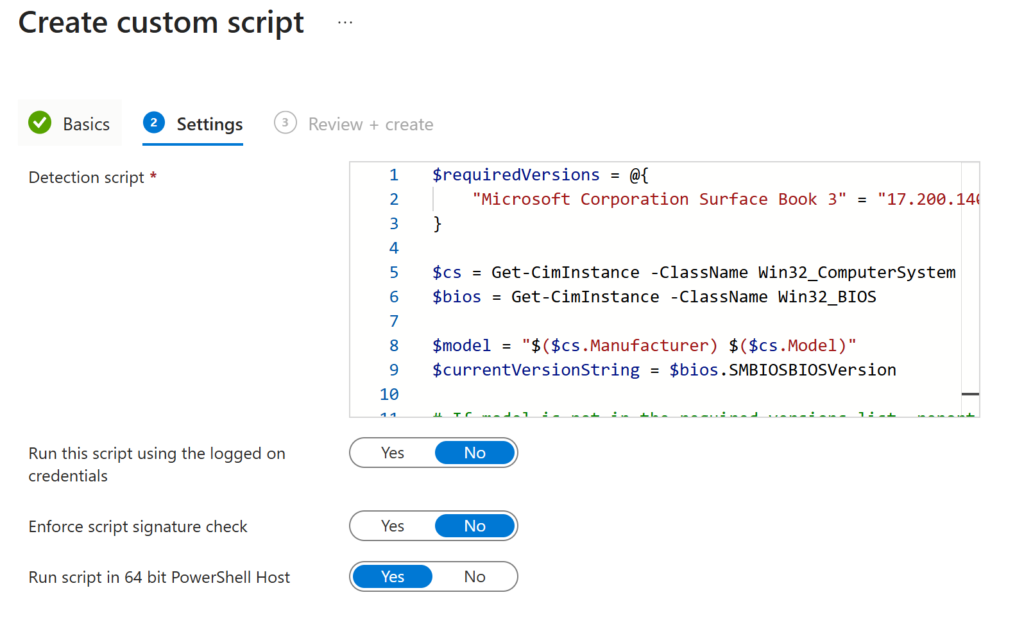Click the green checkmark icon on Basics
This screenshot has height=622, width=1024.
point(40,123)
